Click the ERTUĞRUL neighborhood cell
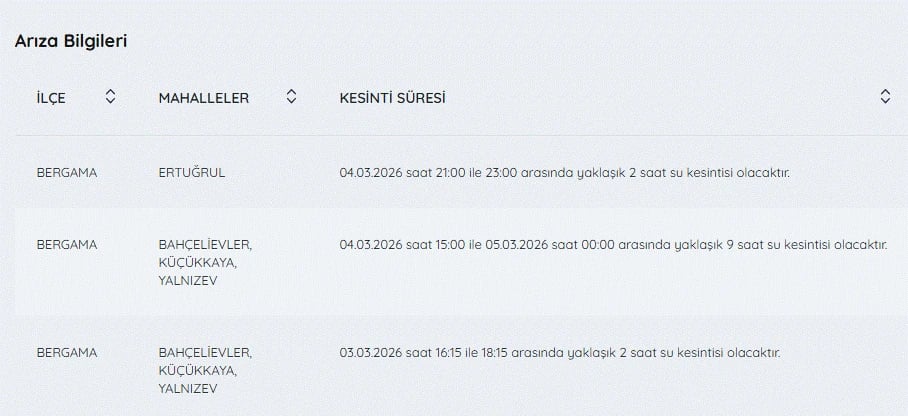 coord(192,173)
